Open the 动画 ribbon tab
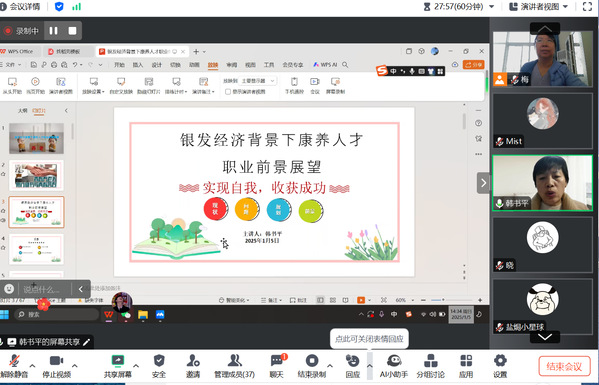The height and width of the screenshot is (385, 599). pyautogui.click(x=194, y=65)
